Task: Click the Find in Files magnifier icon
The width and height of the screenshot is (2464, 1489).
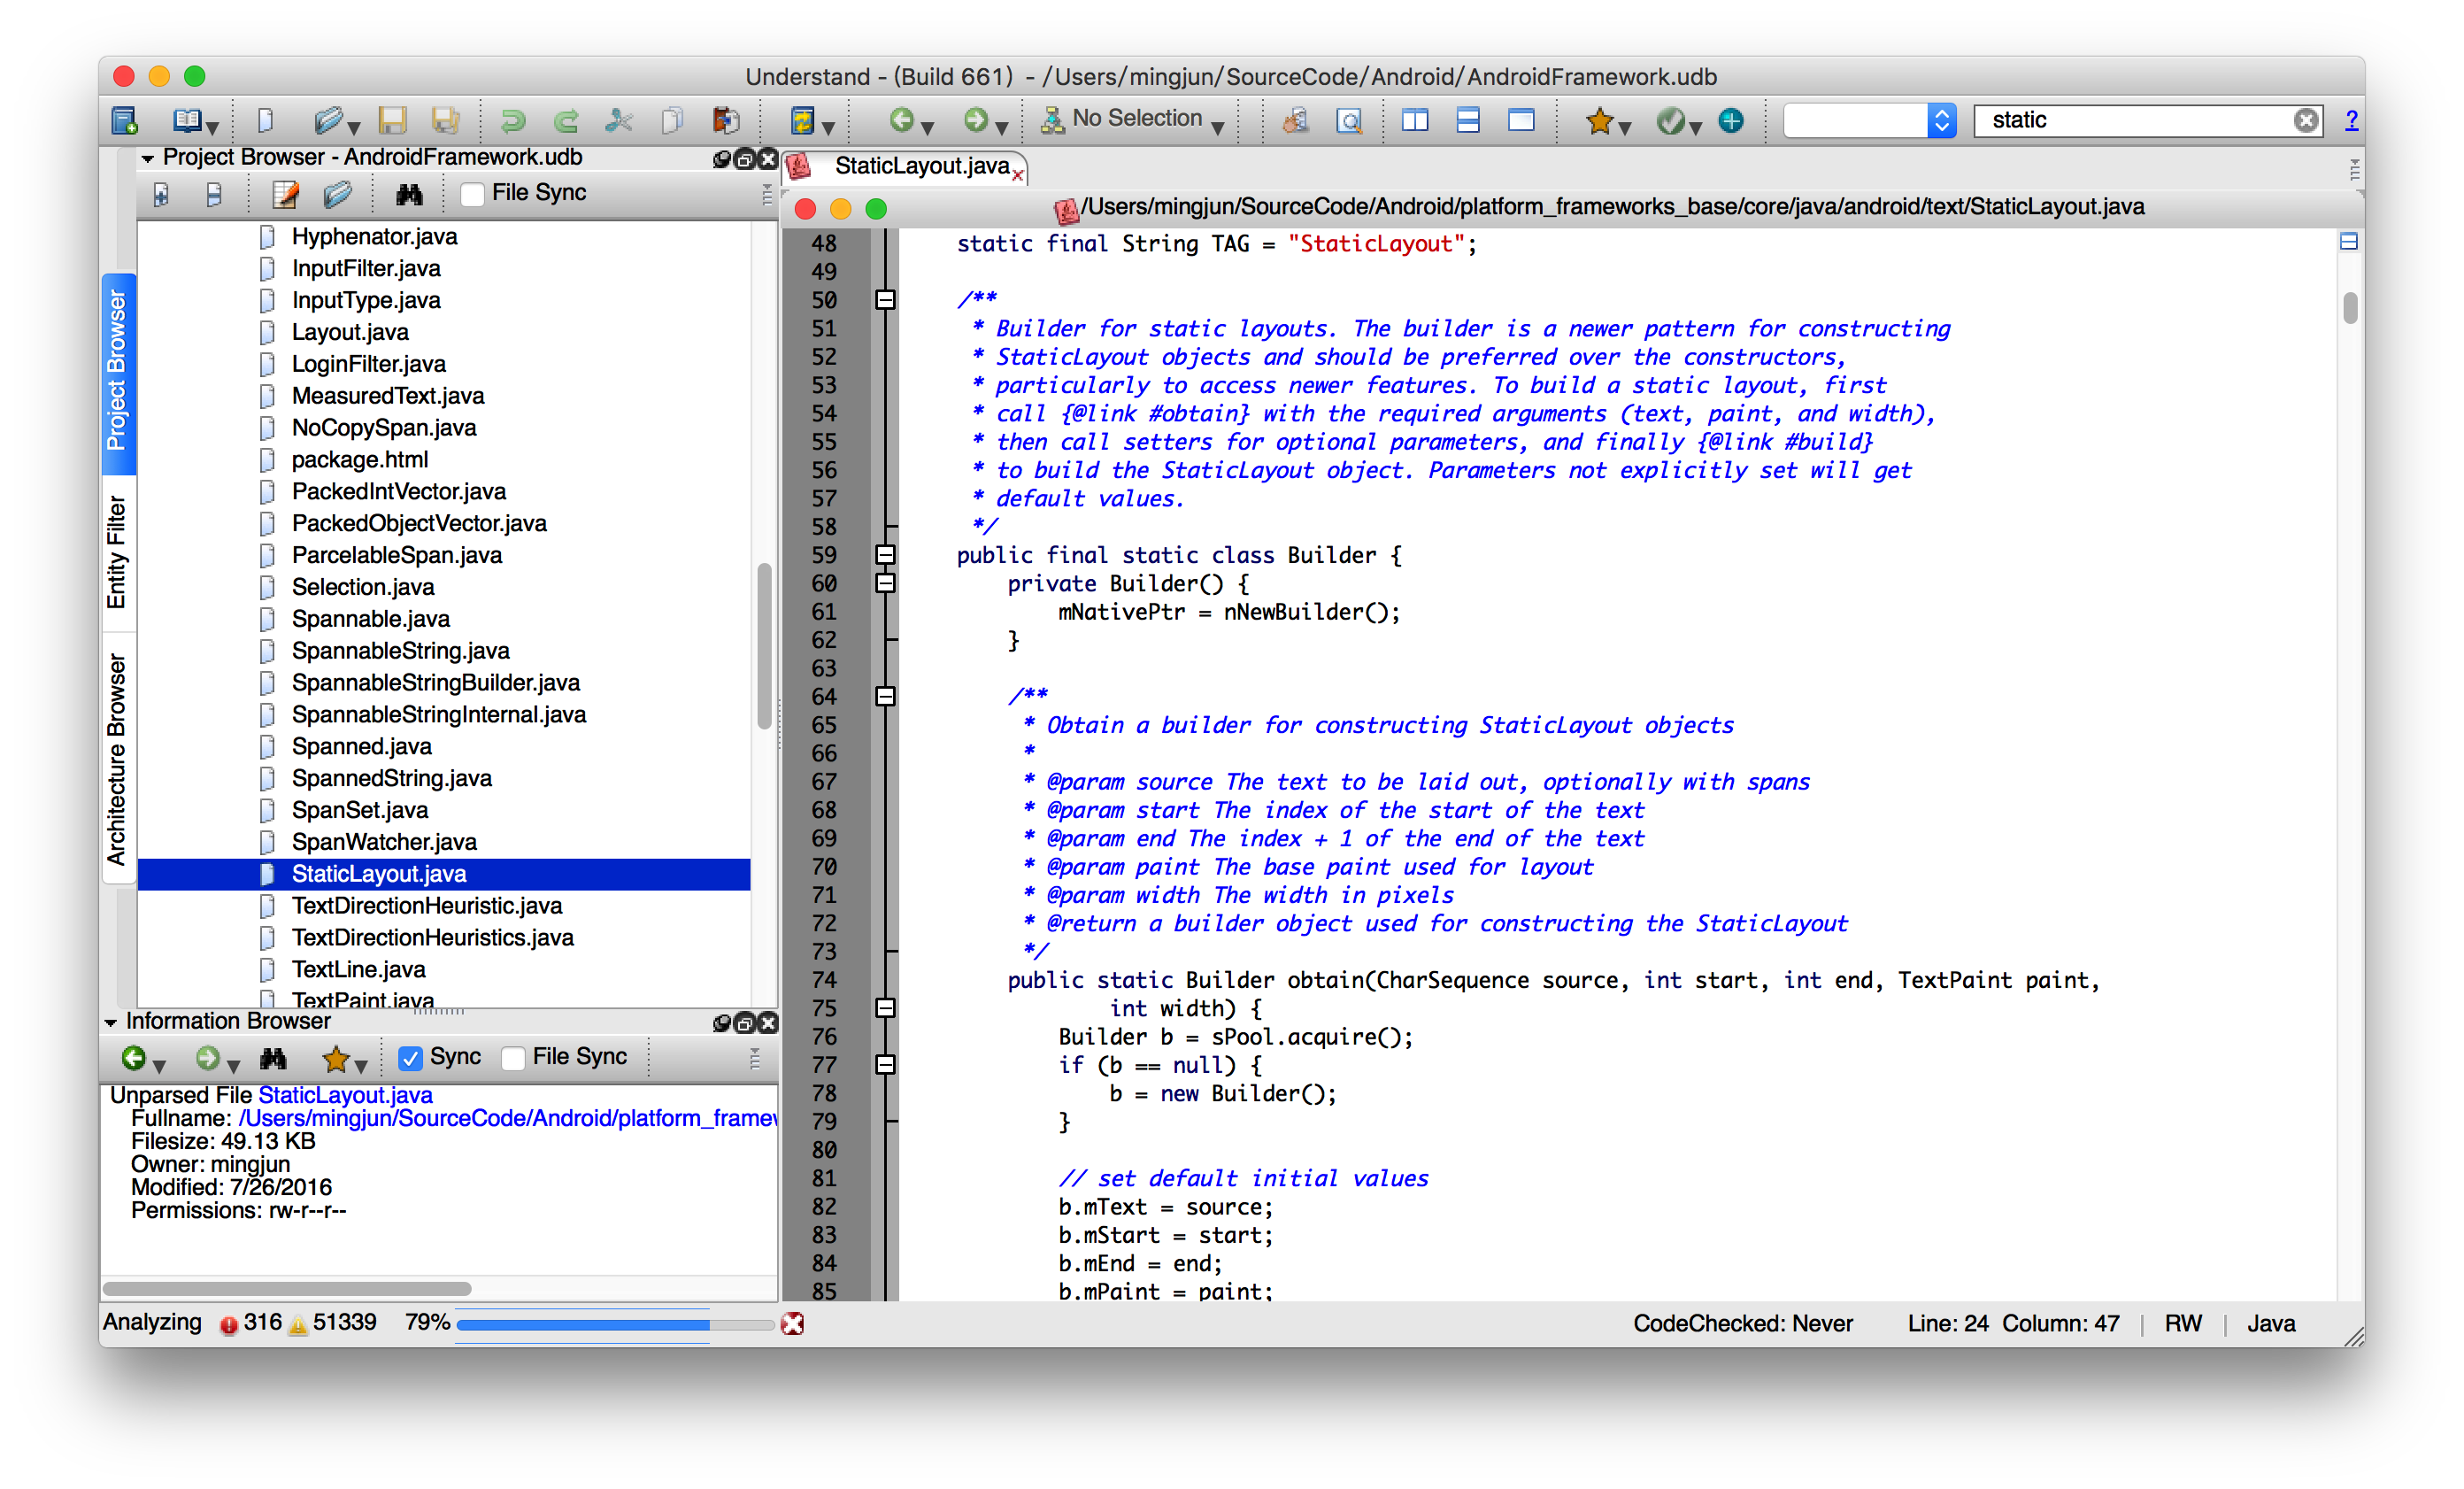Action: [x=1349, y=121]
